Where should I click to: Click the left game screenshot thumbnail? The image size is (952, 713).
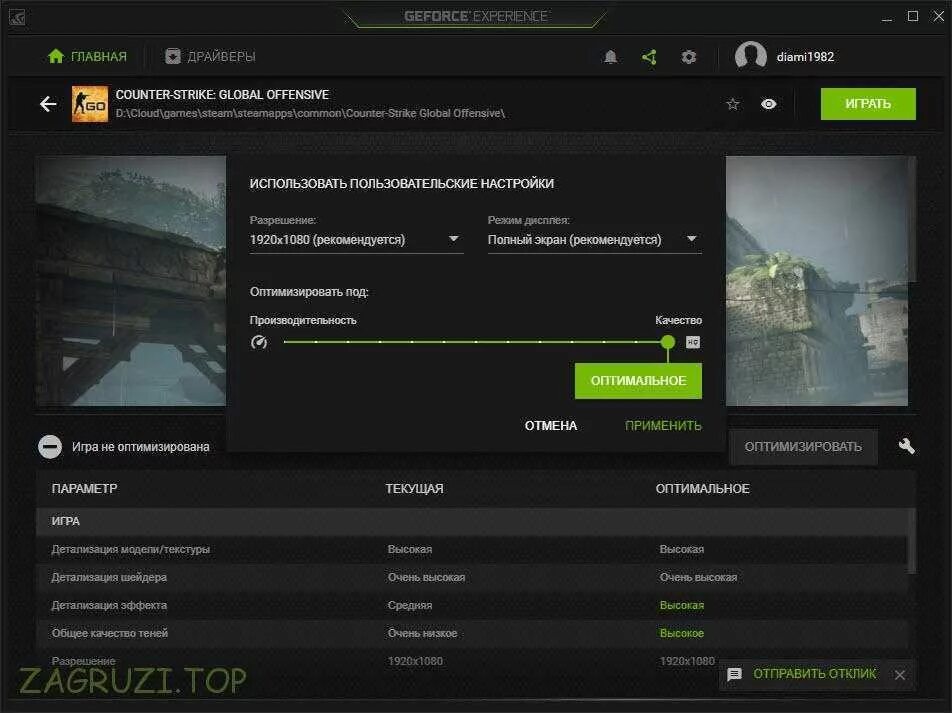pyautogui.click(x=131, y=281)
